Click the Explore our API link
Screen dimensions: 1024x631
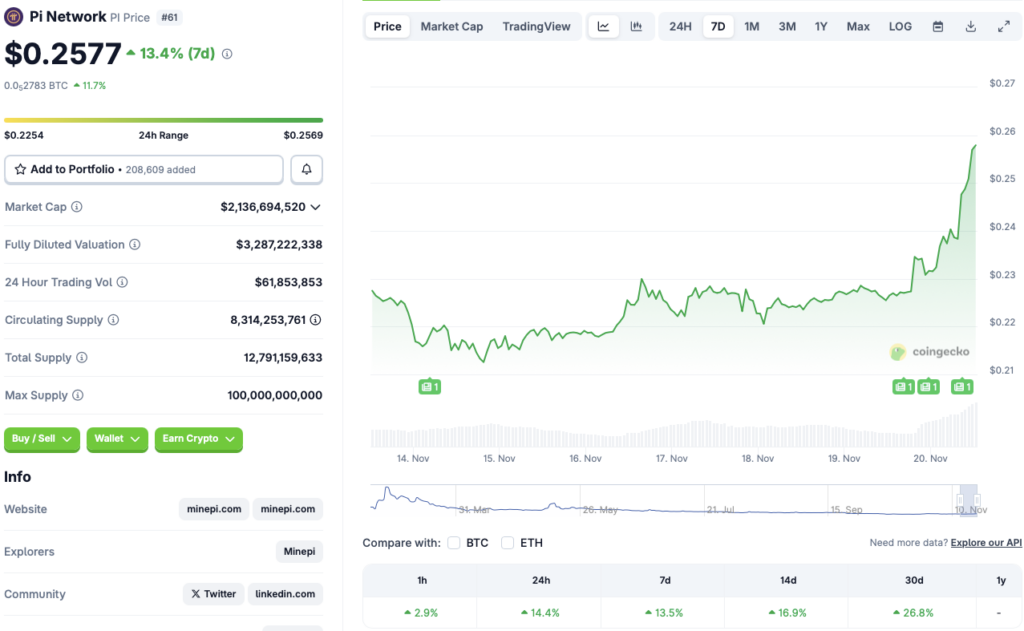(x=986, y=542)
